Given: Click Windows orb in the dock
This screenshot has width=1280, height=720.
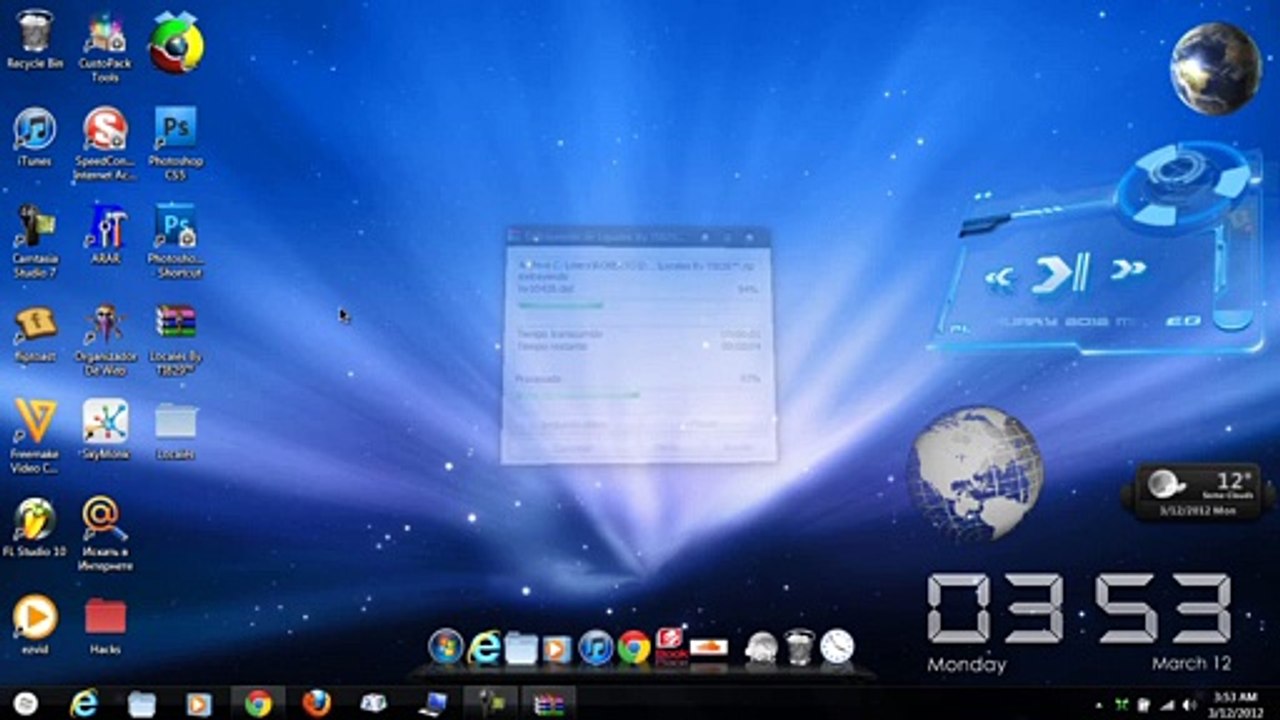Looking at the screenshot, I should tap(446, 647).
